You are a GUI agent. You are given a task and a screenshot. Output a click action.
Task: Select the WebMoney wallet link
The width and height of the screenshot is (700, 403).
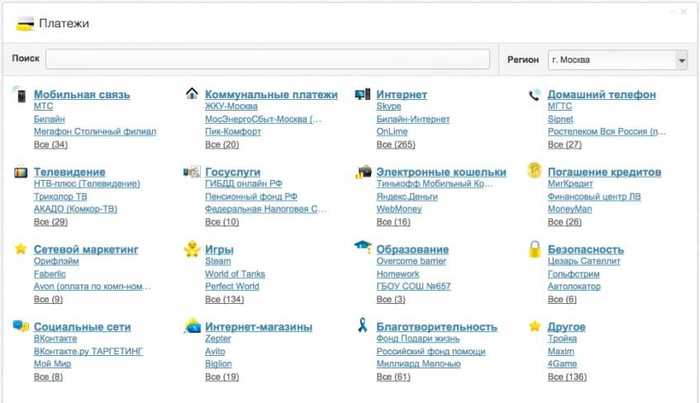[399, 209]
